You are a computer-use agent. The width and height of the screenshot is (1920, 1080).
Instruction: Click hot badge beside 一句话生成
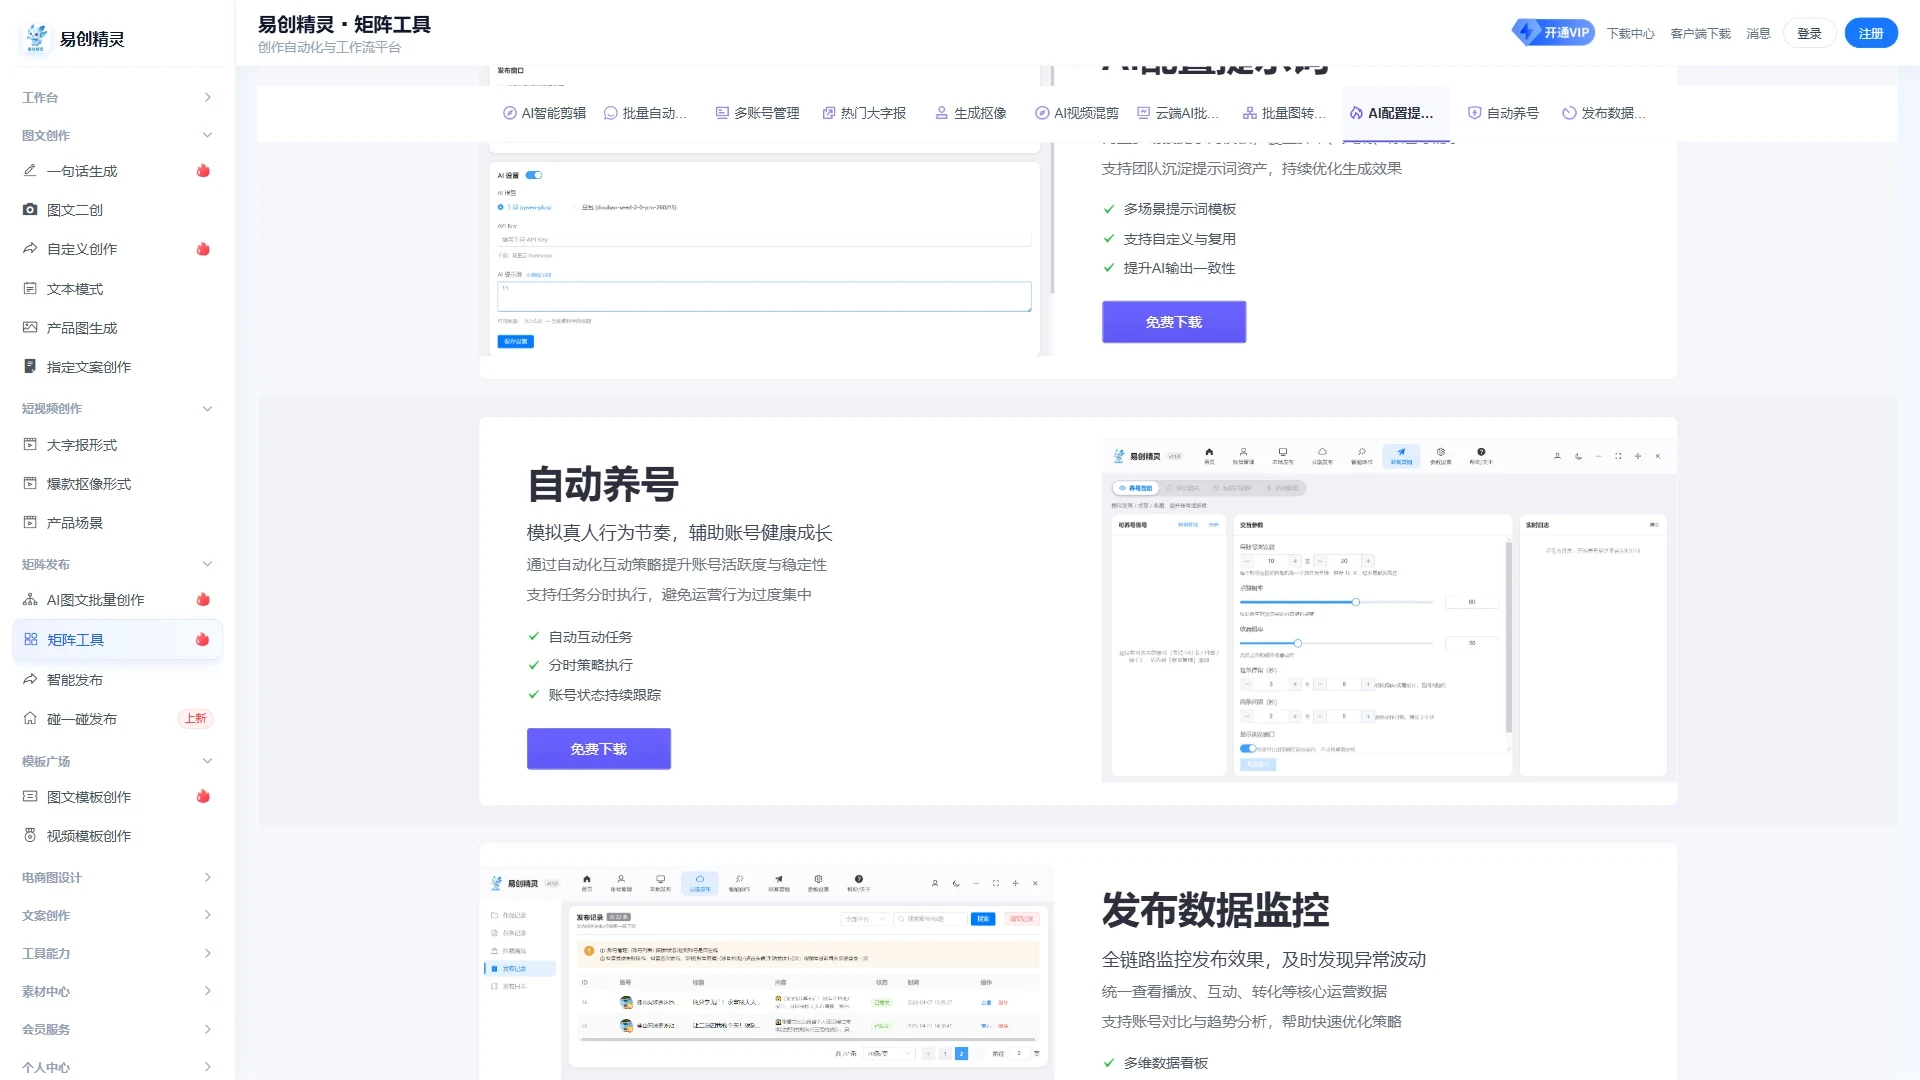(203, 171)
